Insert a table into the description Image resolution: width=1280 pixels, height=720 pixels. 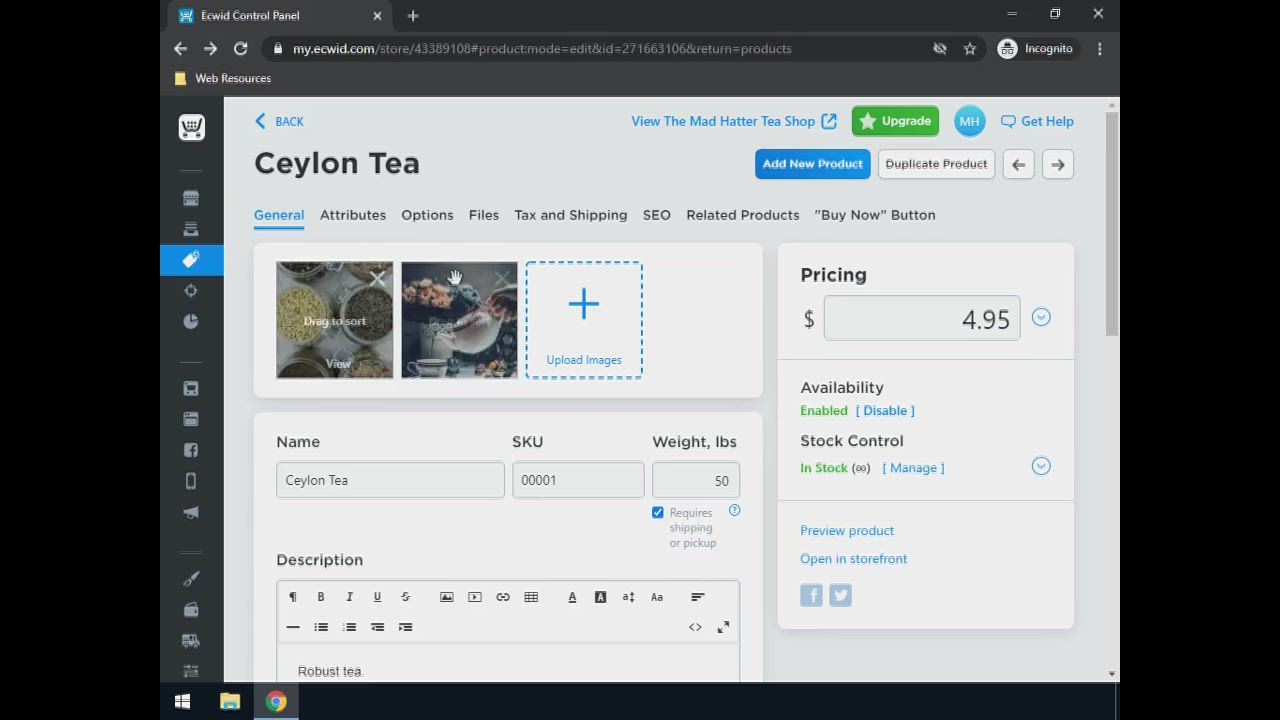click(531, 597)
